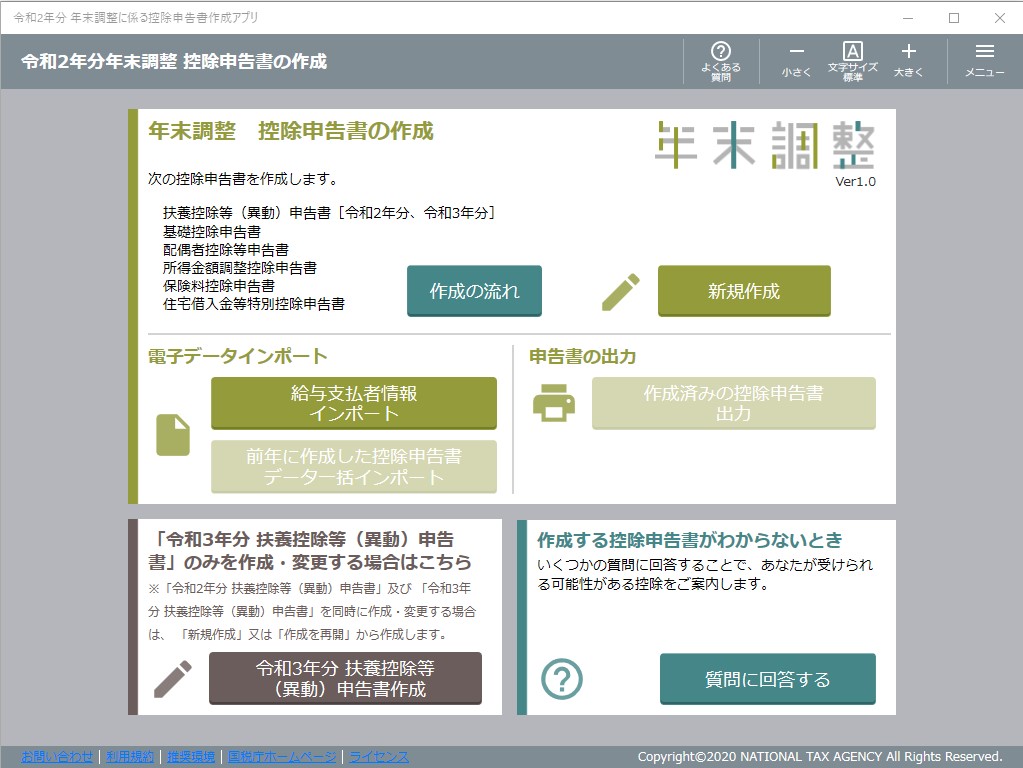Enlarge text using the 大きく plus icon
Viewport: 1023px width, 768px height.
[909, 59]
